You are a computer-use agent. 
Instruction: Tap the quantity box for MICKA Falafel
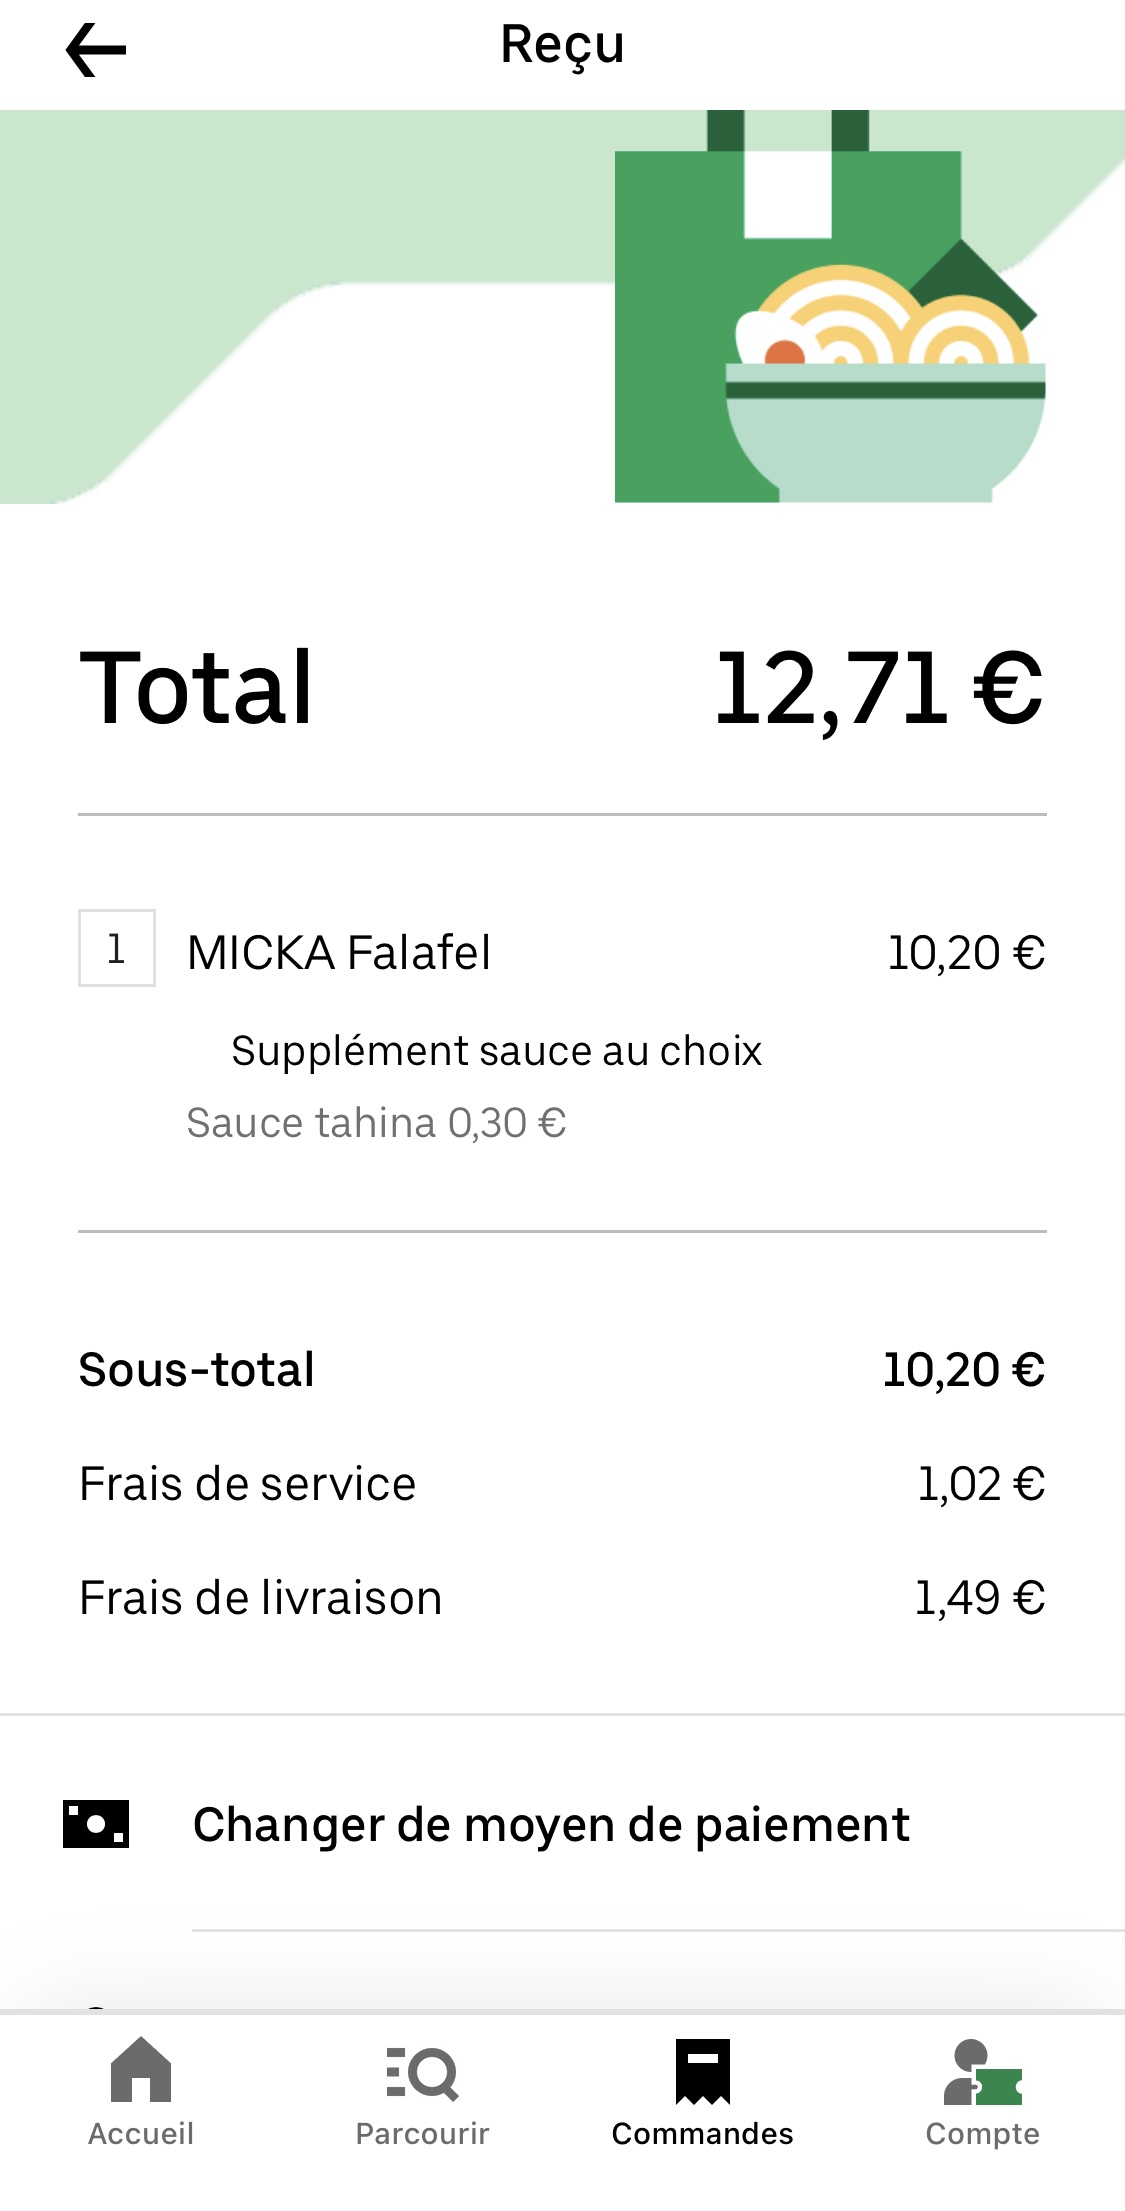pos(117,948)
